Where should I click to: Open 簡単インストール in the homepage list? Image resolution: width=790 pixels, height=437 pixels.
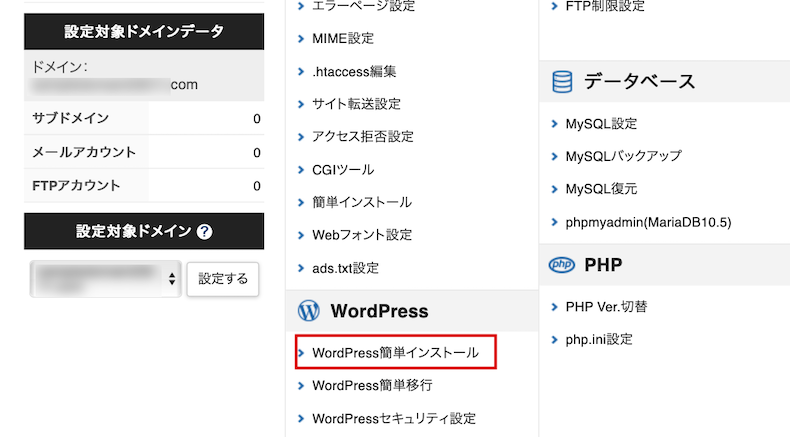click(x=362, y=202)
